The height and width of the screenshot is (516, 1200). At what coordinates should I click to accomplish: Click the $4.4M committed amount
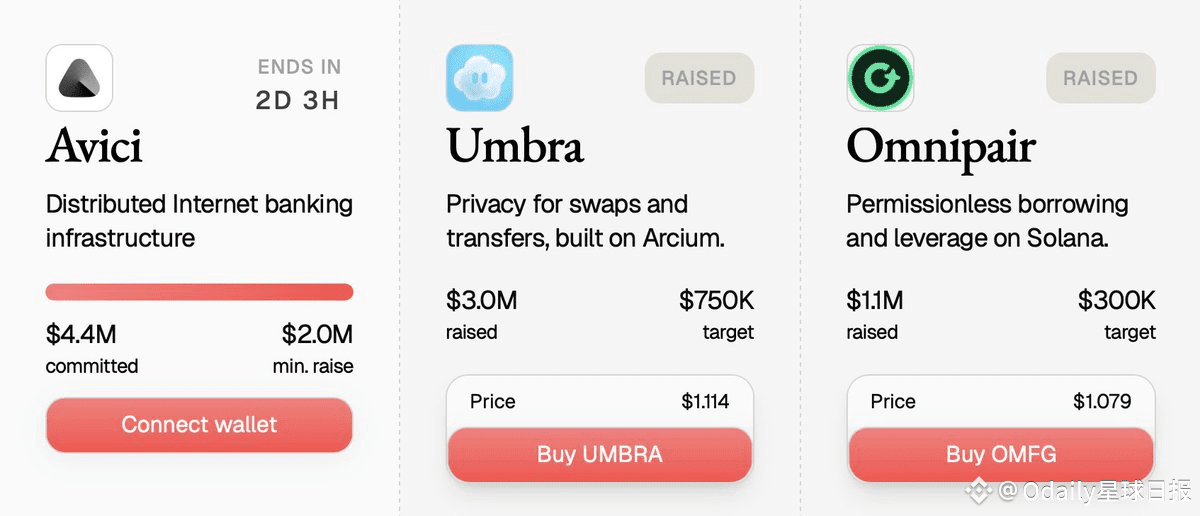tap(81, 334)
